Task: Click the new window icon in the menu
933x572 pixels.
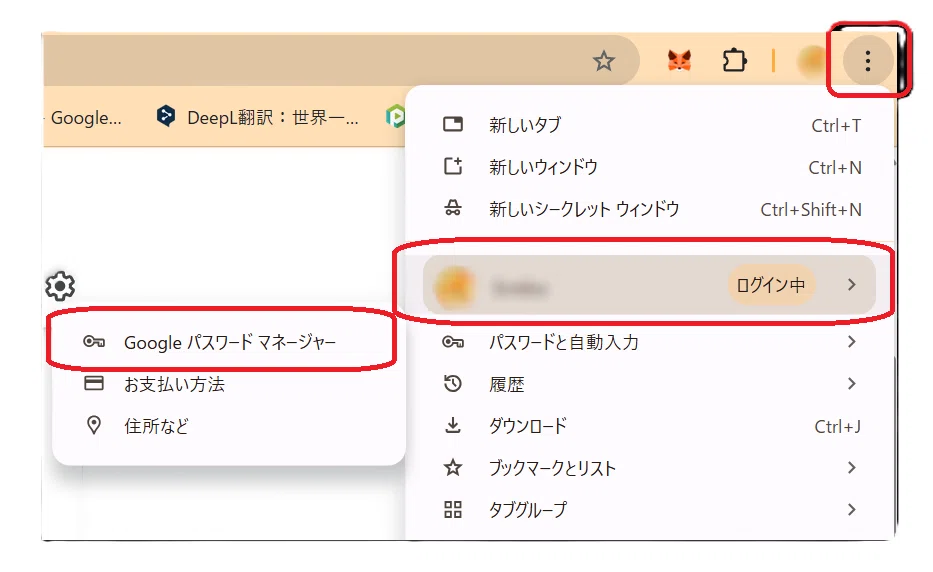Action: pyautogui.click(x=453, y=166)
